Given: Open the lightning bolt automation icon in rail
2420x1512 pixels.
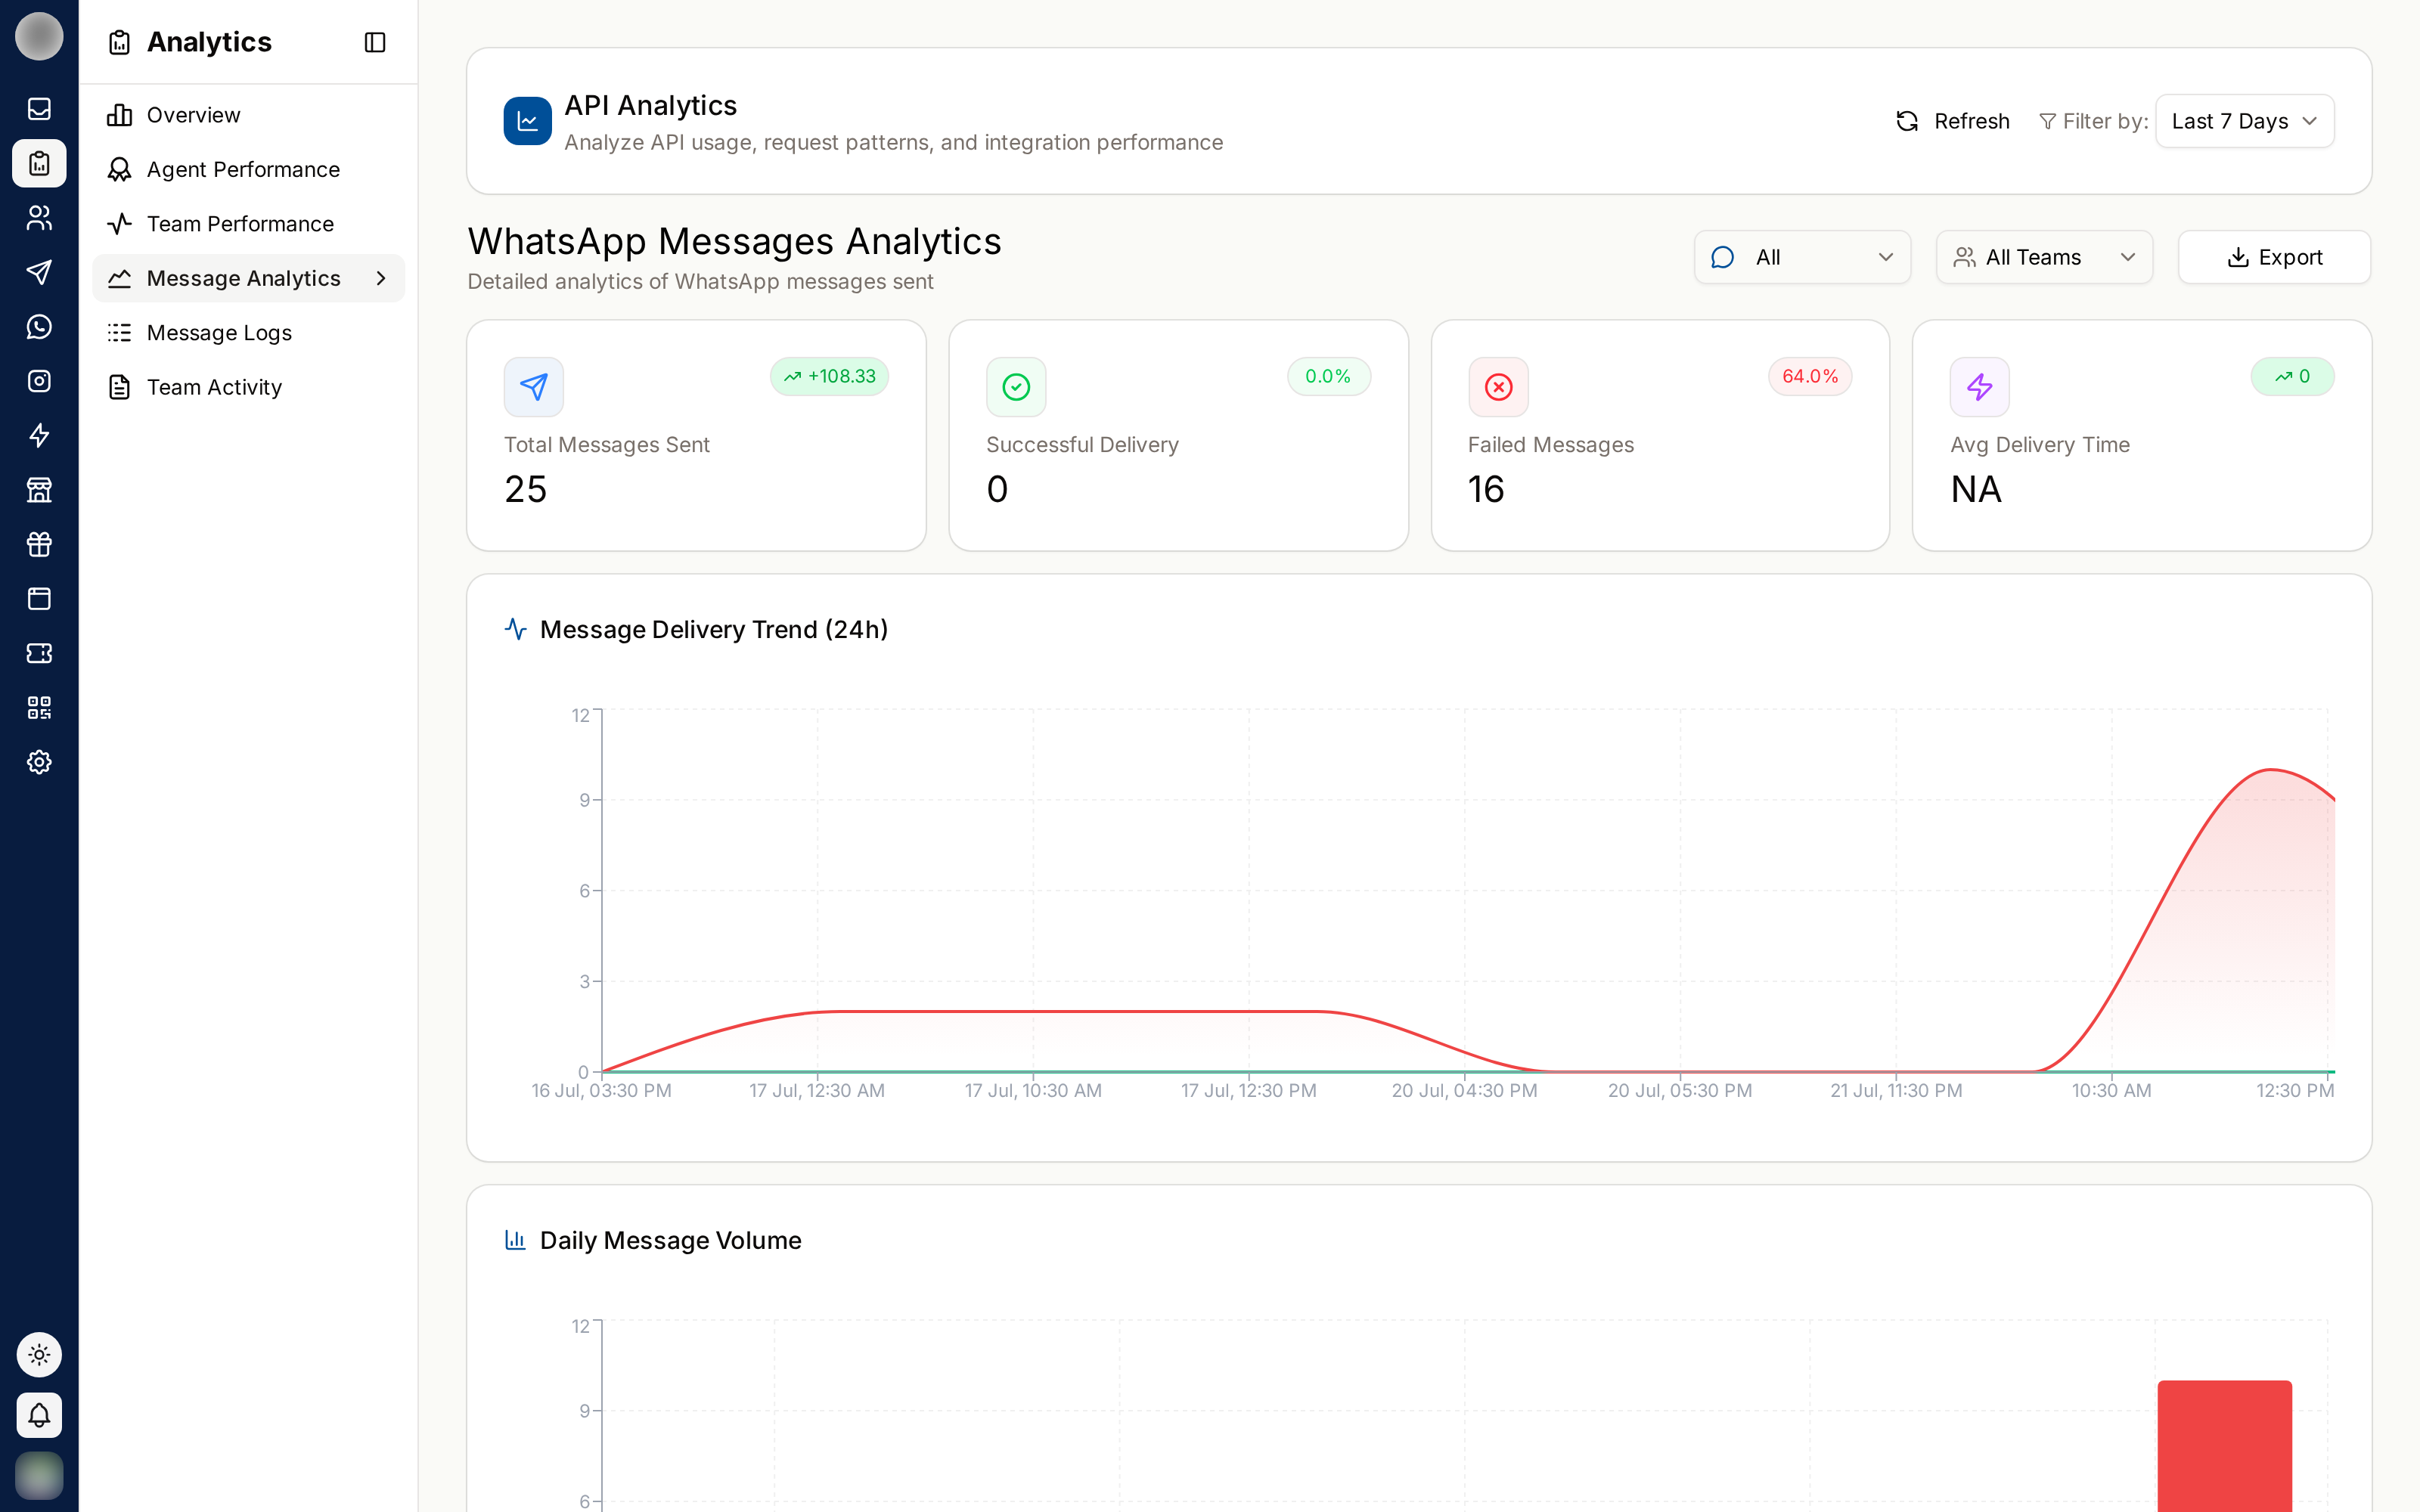Looking at the screenshot, I should click(39, 435).
